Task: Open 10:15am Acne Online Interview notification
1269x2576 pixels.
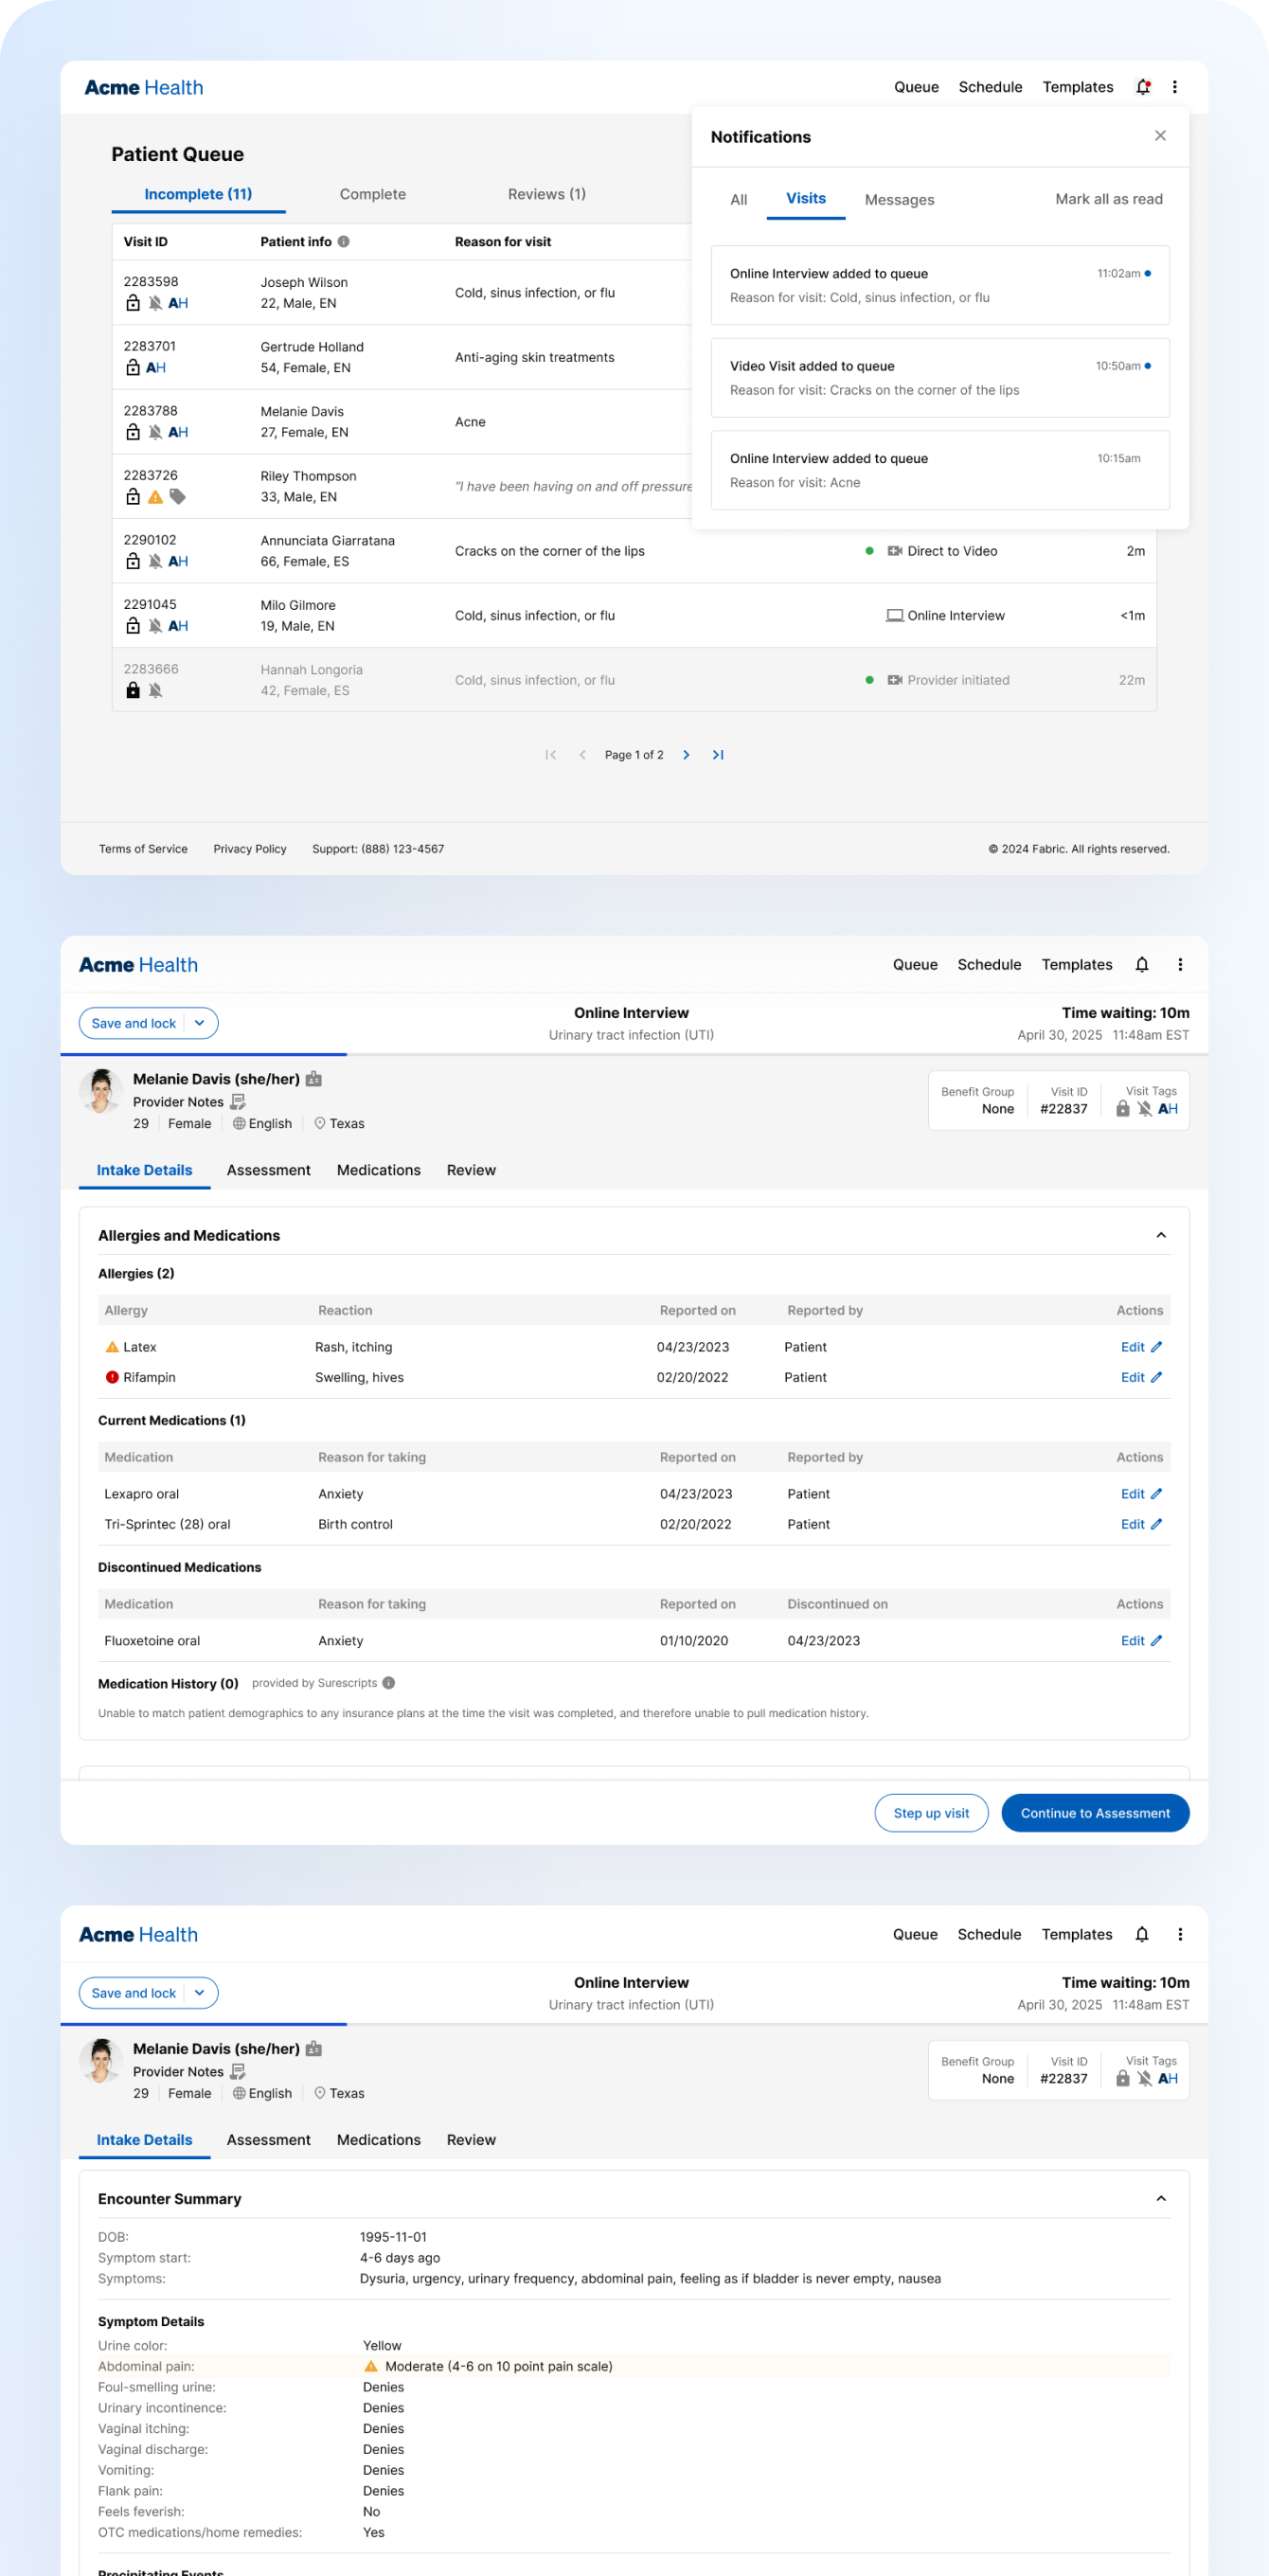Action: (940, 470)
